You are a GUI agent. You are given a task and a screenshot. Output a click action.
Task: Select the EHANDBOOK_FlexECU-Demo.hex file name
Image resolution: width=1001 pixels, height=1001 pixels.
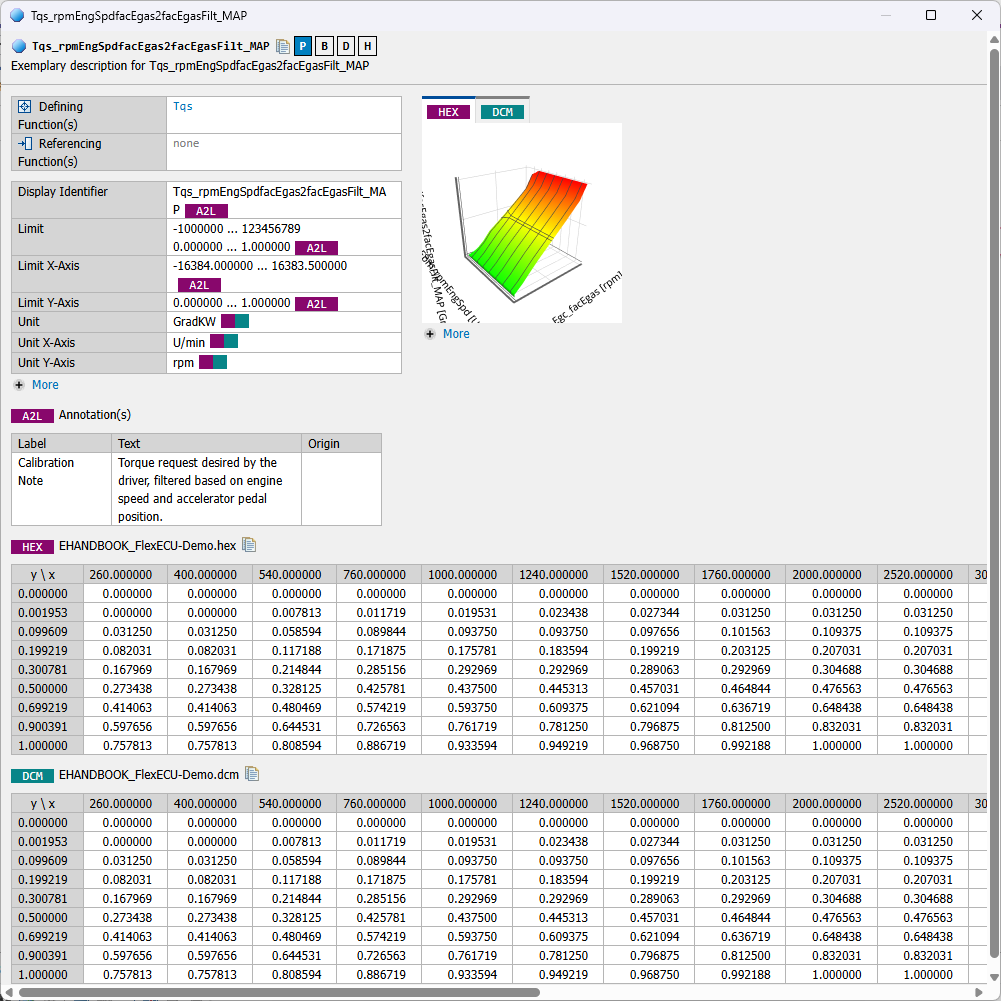[147, 546]
